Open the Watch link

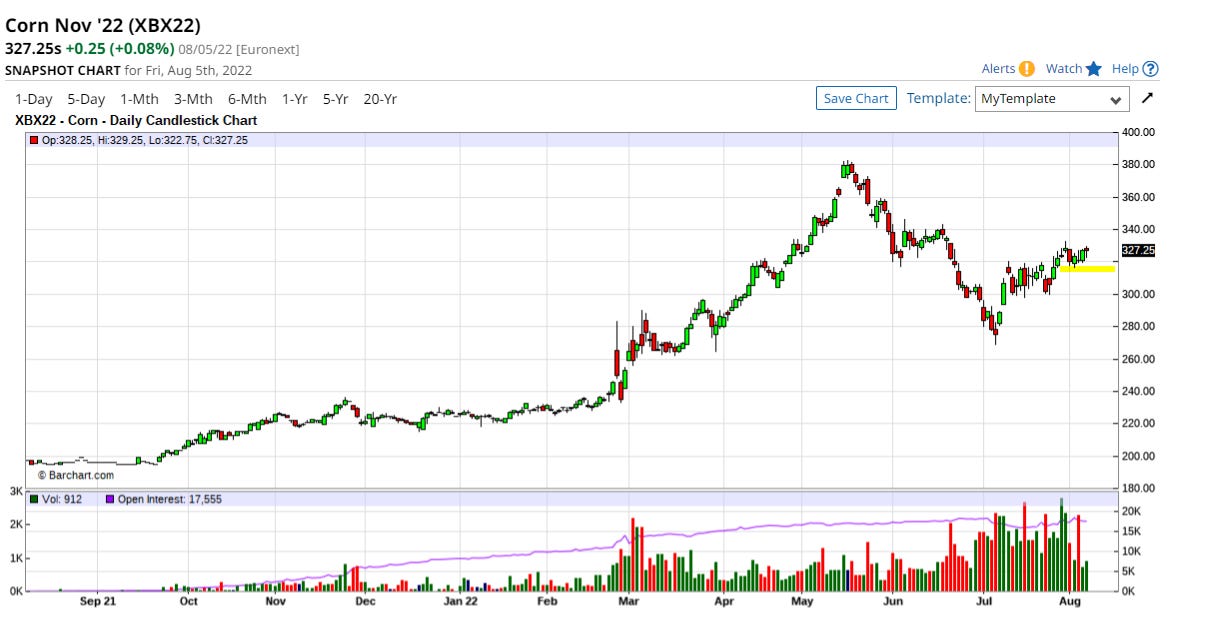pos(1064,69)
